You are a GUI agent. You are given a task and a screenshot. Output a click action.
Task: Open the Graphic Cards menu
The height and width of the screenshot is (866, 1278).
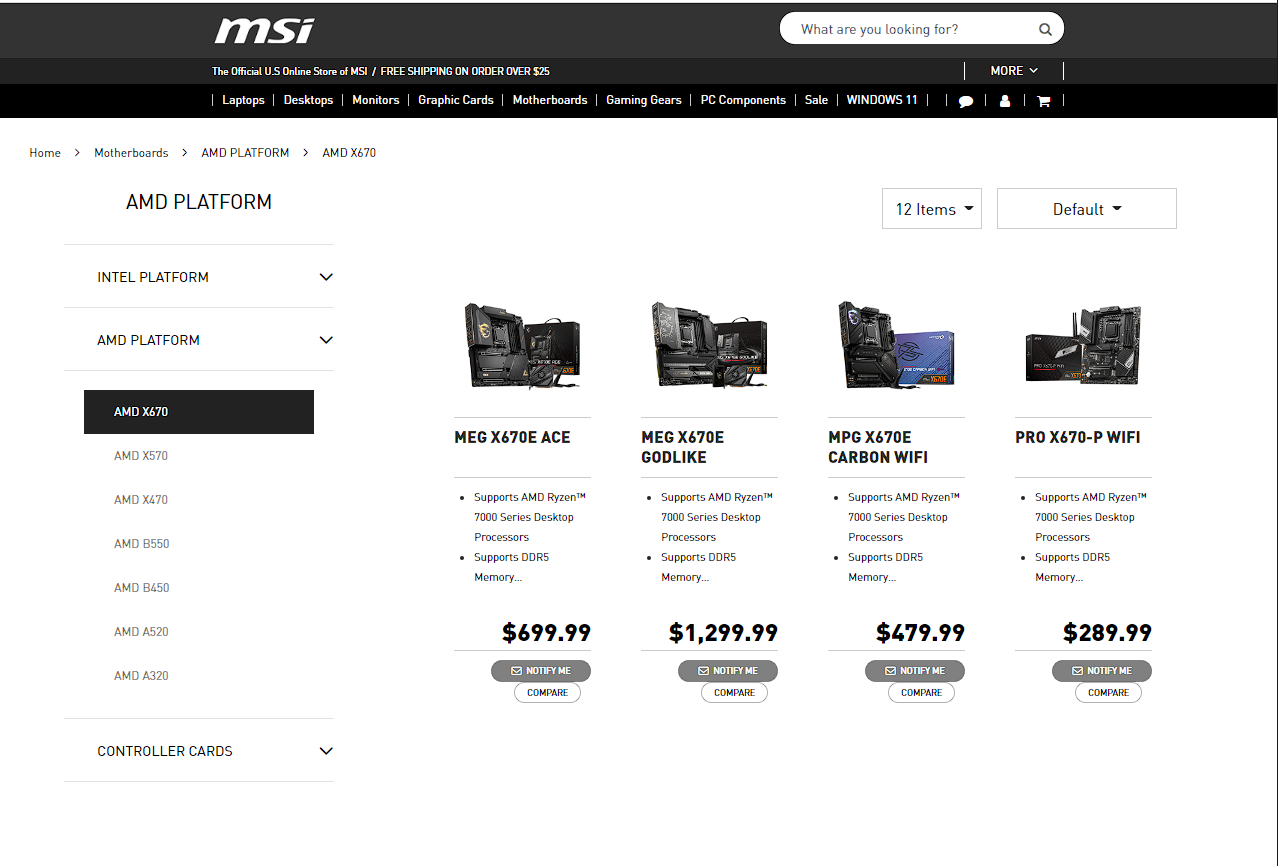(456, 100)
